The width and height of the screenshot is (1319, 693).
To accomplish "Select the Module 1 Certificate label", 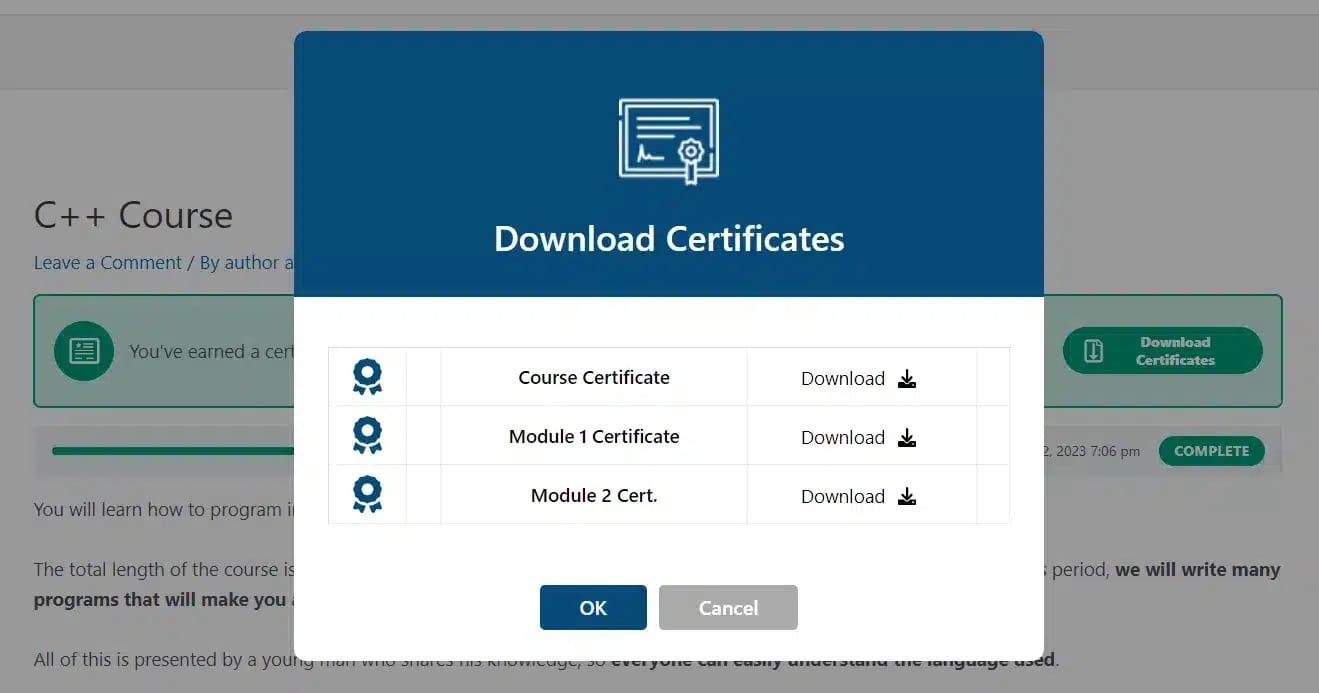I will (594, 436).
